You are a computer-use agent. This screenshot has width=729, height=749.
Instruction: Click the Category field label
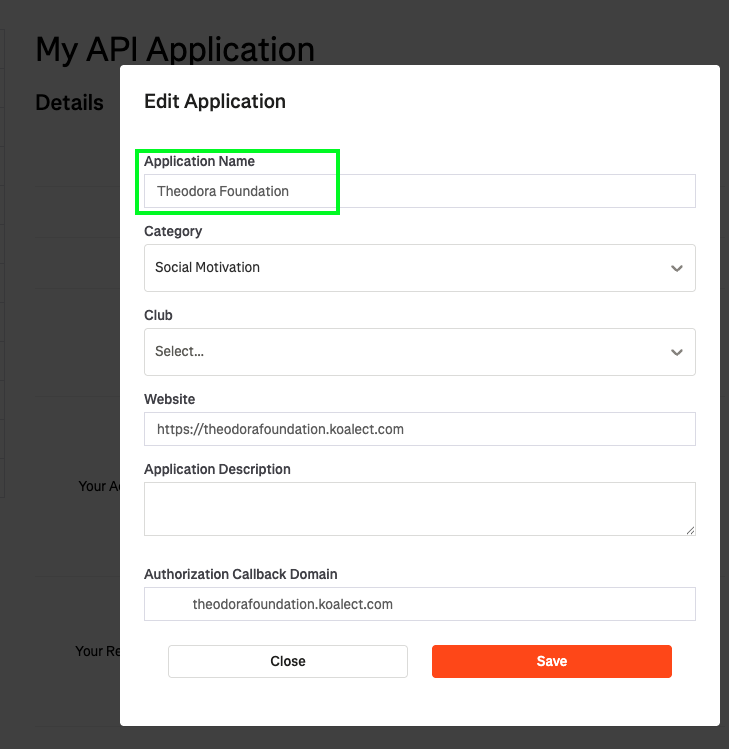(x=173, y=231)
